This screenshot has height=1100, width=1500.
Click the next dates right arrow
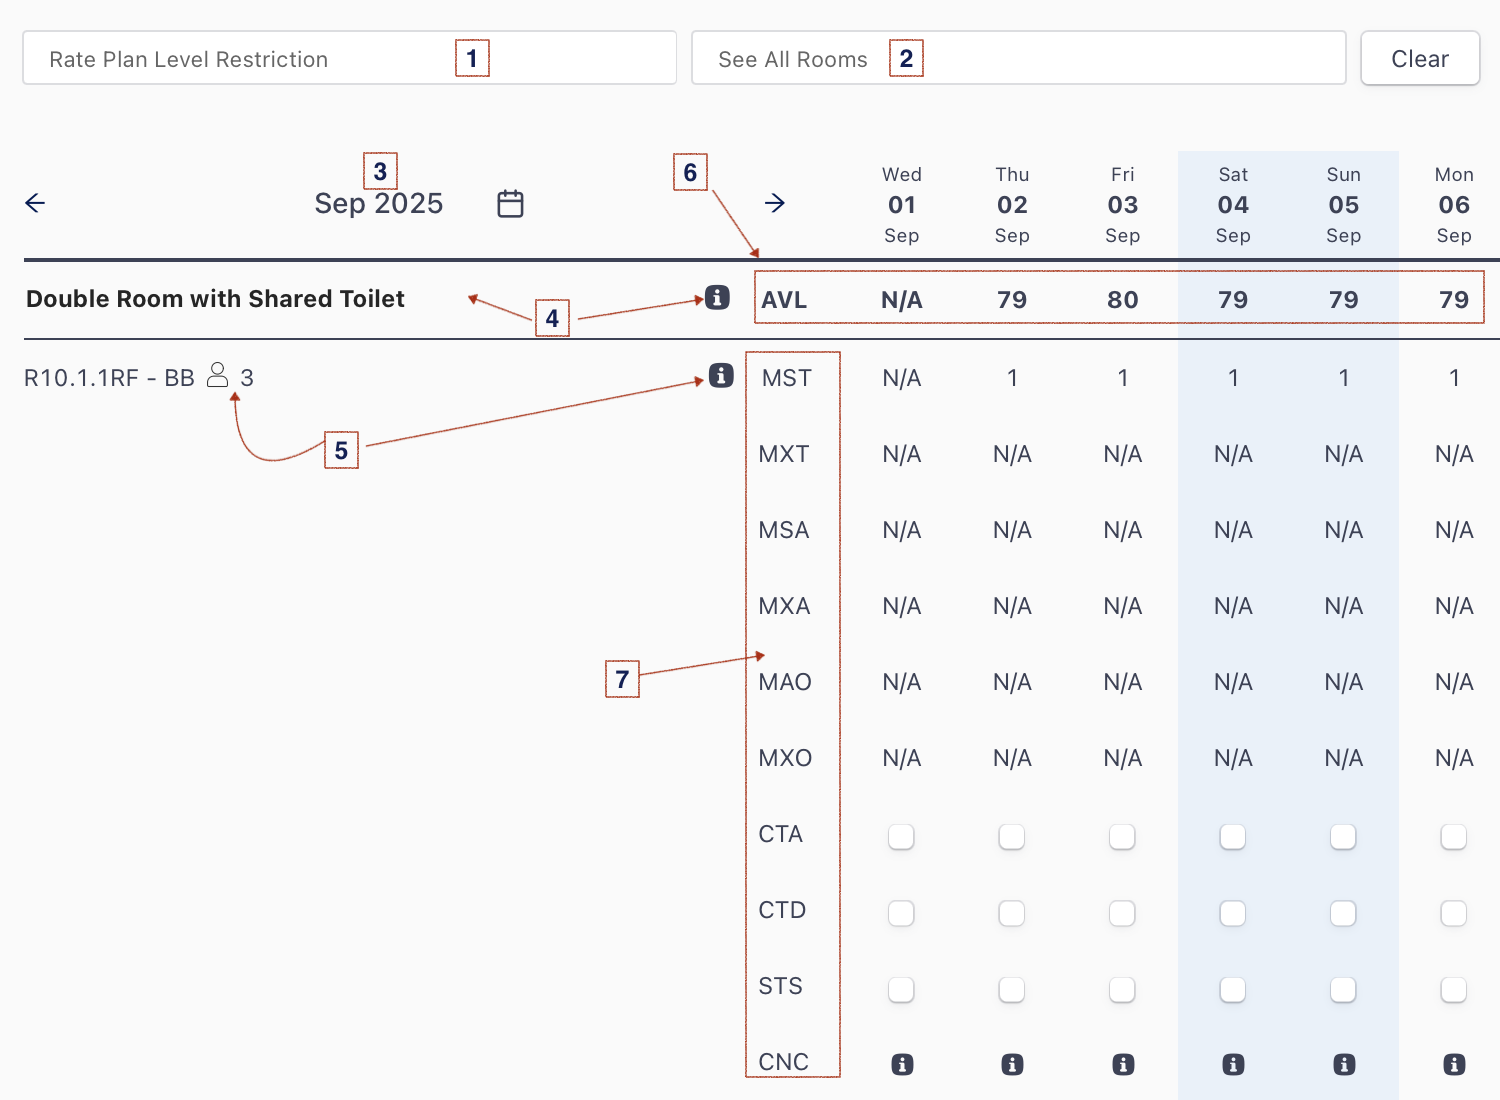coord(774,204)
